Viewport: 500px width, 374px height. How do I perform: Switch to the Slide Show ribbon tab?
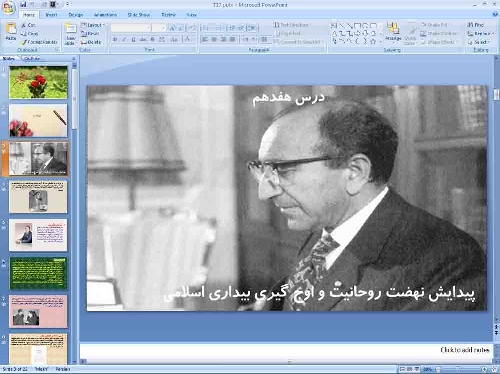pos(139,15)
